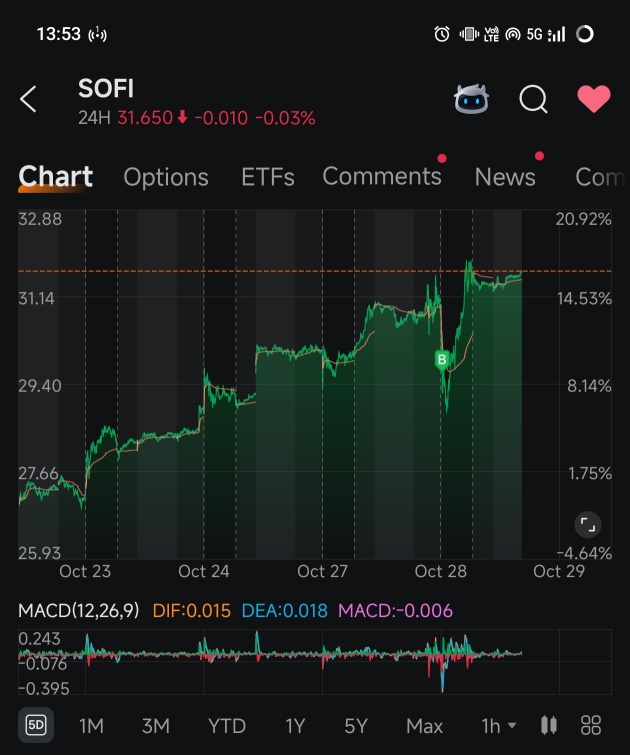Open the grid layout icon

click(591, 725)
